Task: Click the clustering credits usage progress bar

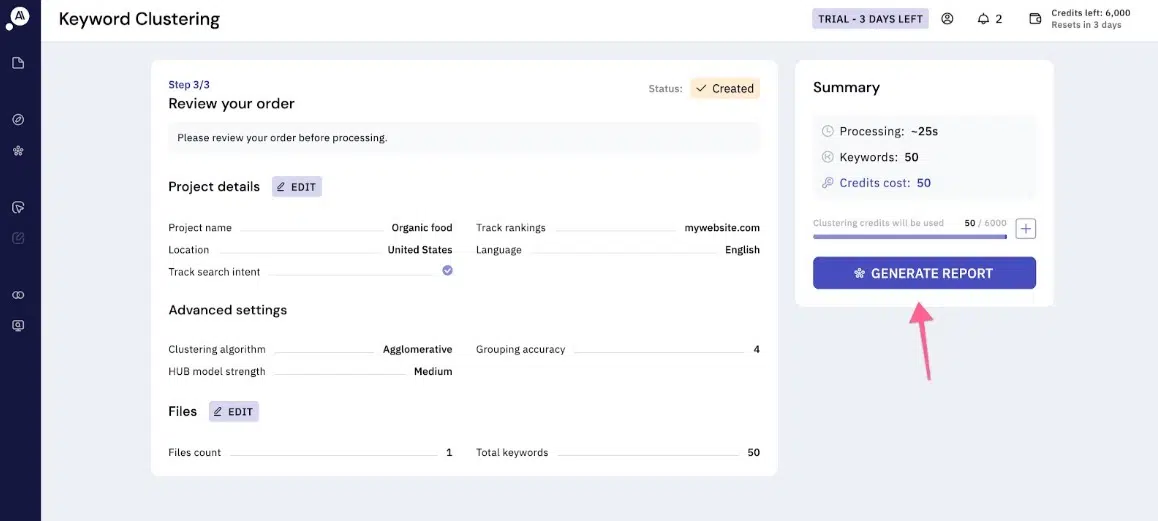Action: [x=910, y=236]
